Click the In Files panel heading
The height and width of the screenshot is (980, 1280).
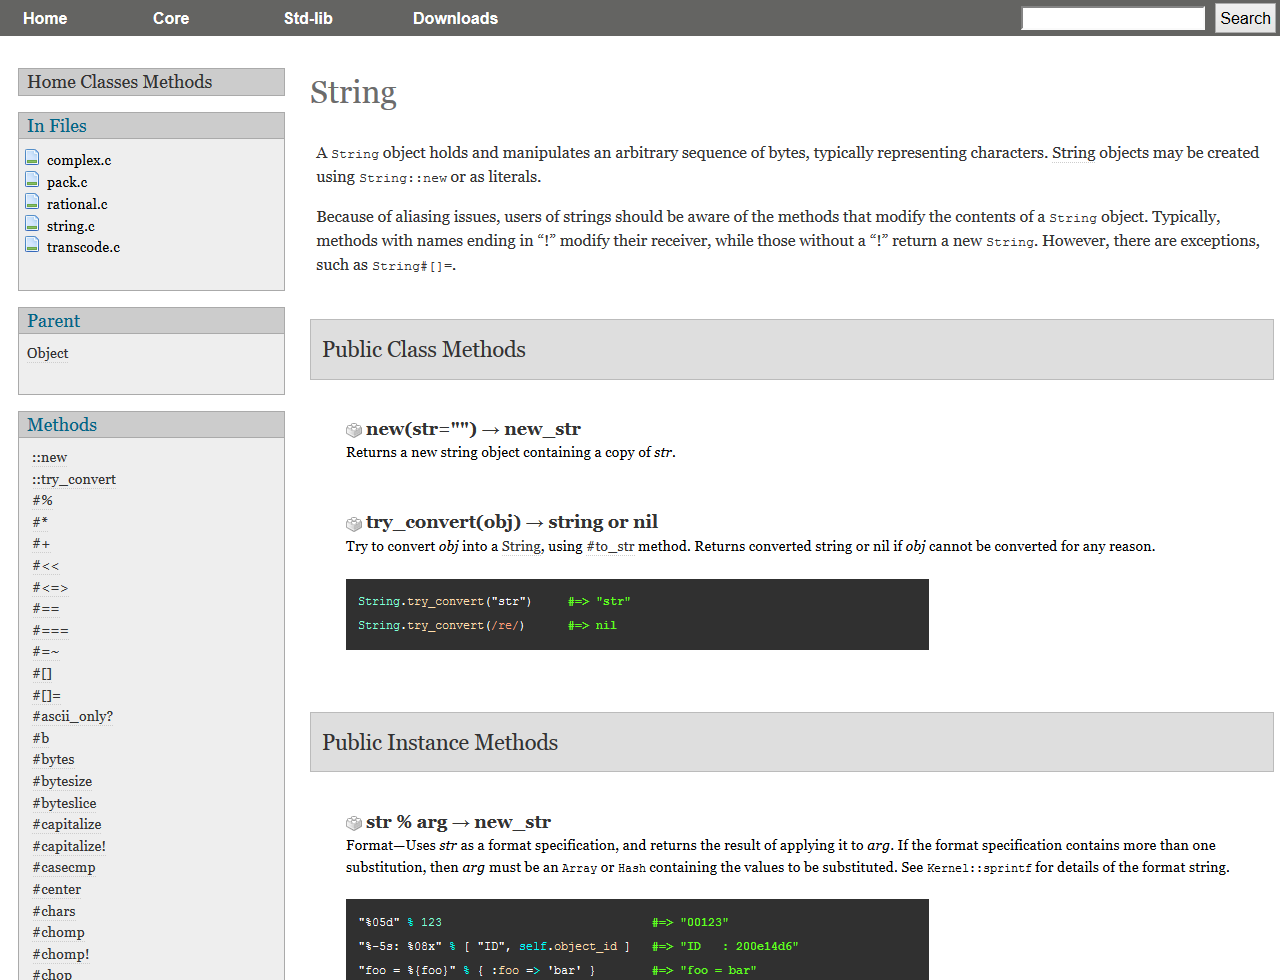(x=151, y=126)
